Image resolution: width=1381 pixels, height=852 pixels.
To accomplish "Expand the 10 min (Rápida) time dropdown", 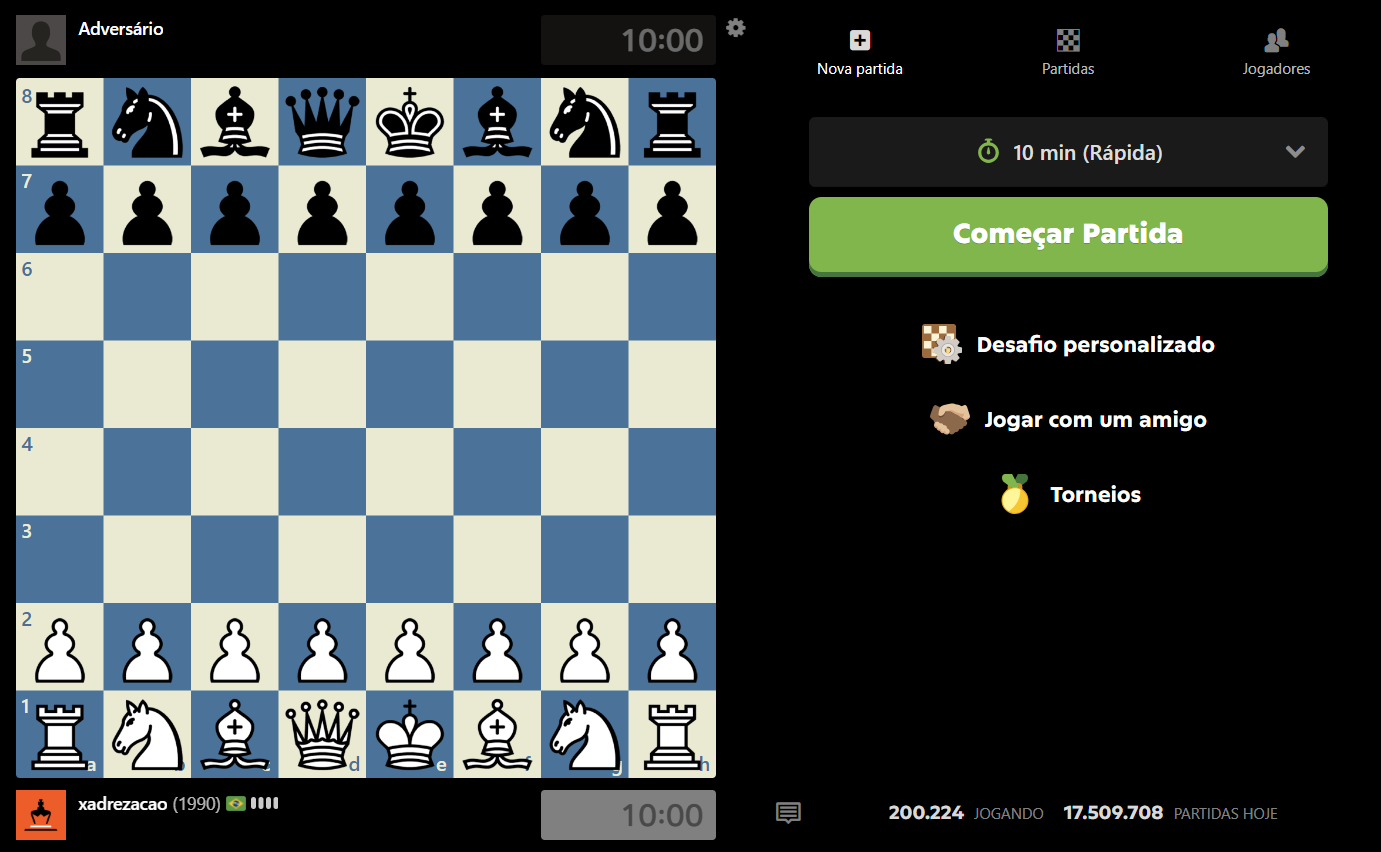I will (x=1068, y=152).
